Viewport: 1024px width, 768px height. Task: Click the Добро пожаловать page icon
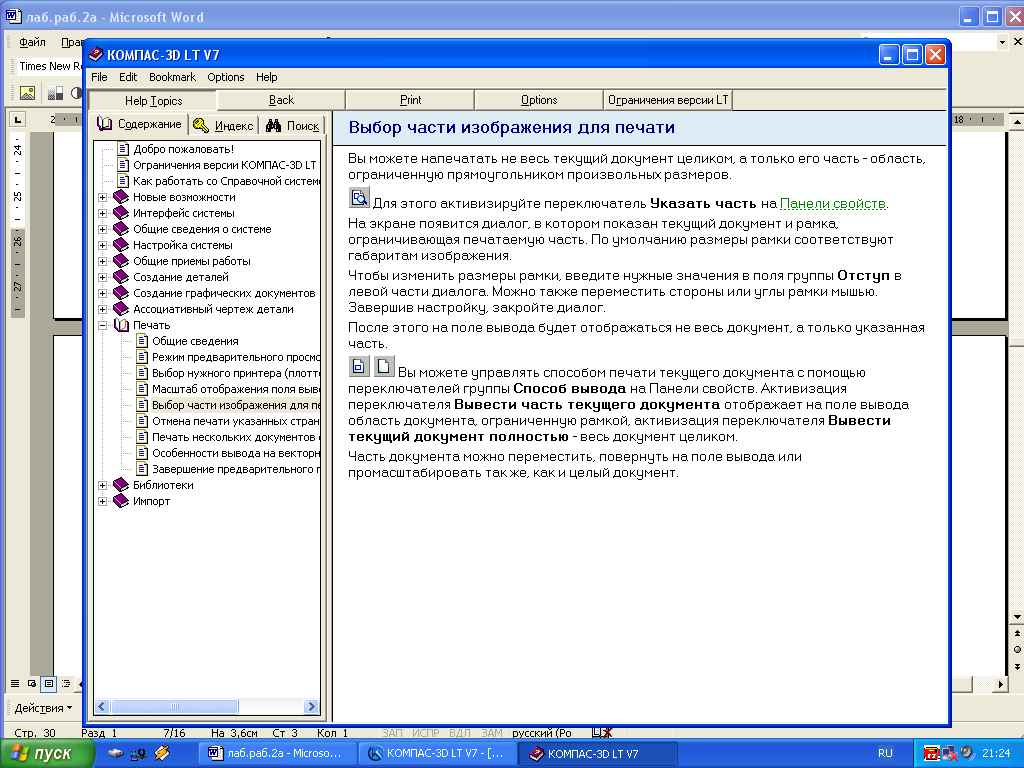[x=123, y=149]
